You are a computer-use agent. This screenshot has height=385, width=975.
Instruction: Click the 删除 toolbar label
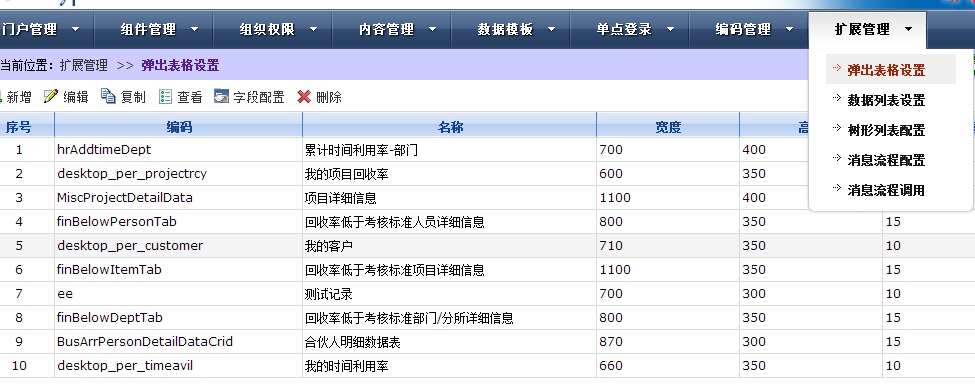pyautogui.click(x=329, y=97)
